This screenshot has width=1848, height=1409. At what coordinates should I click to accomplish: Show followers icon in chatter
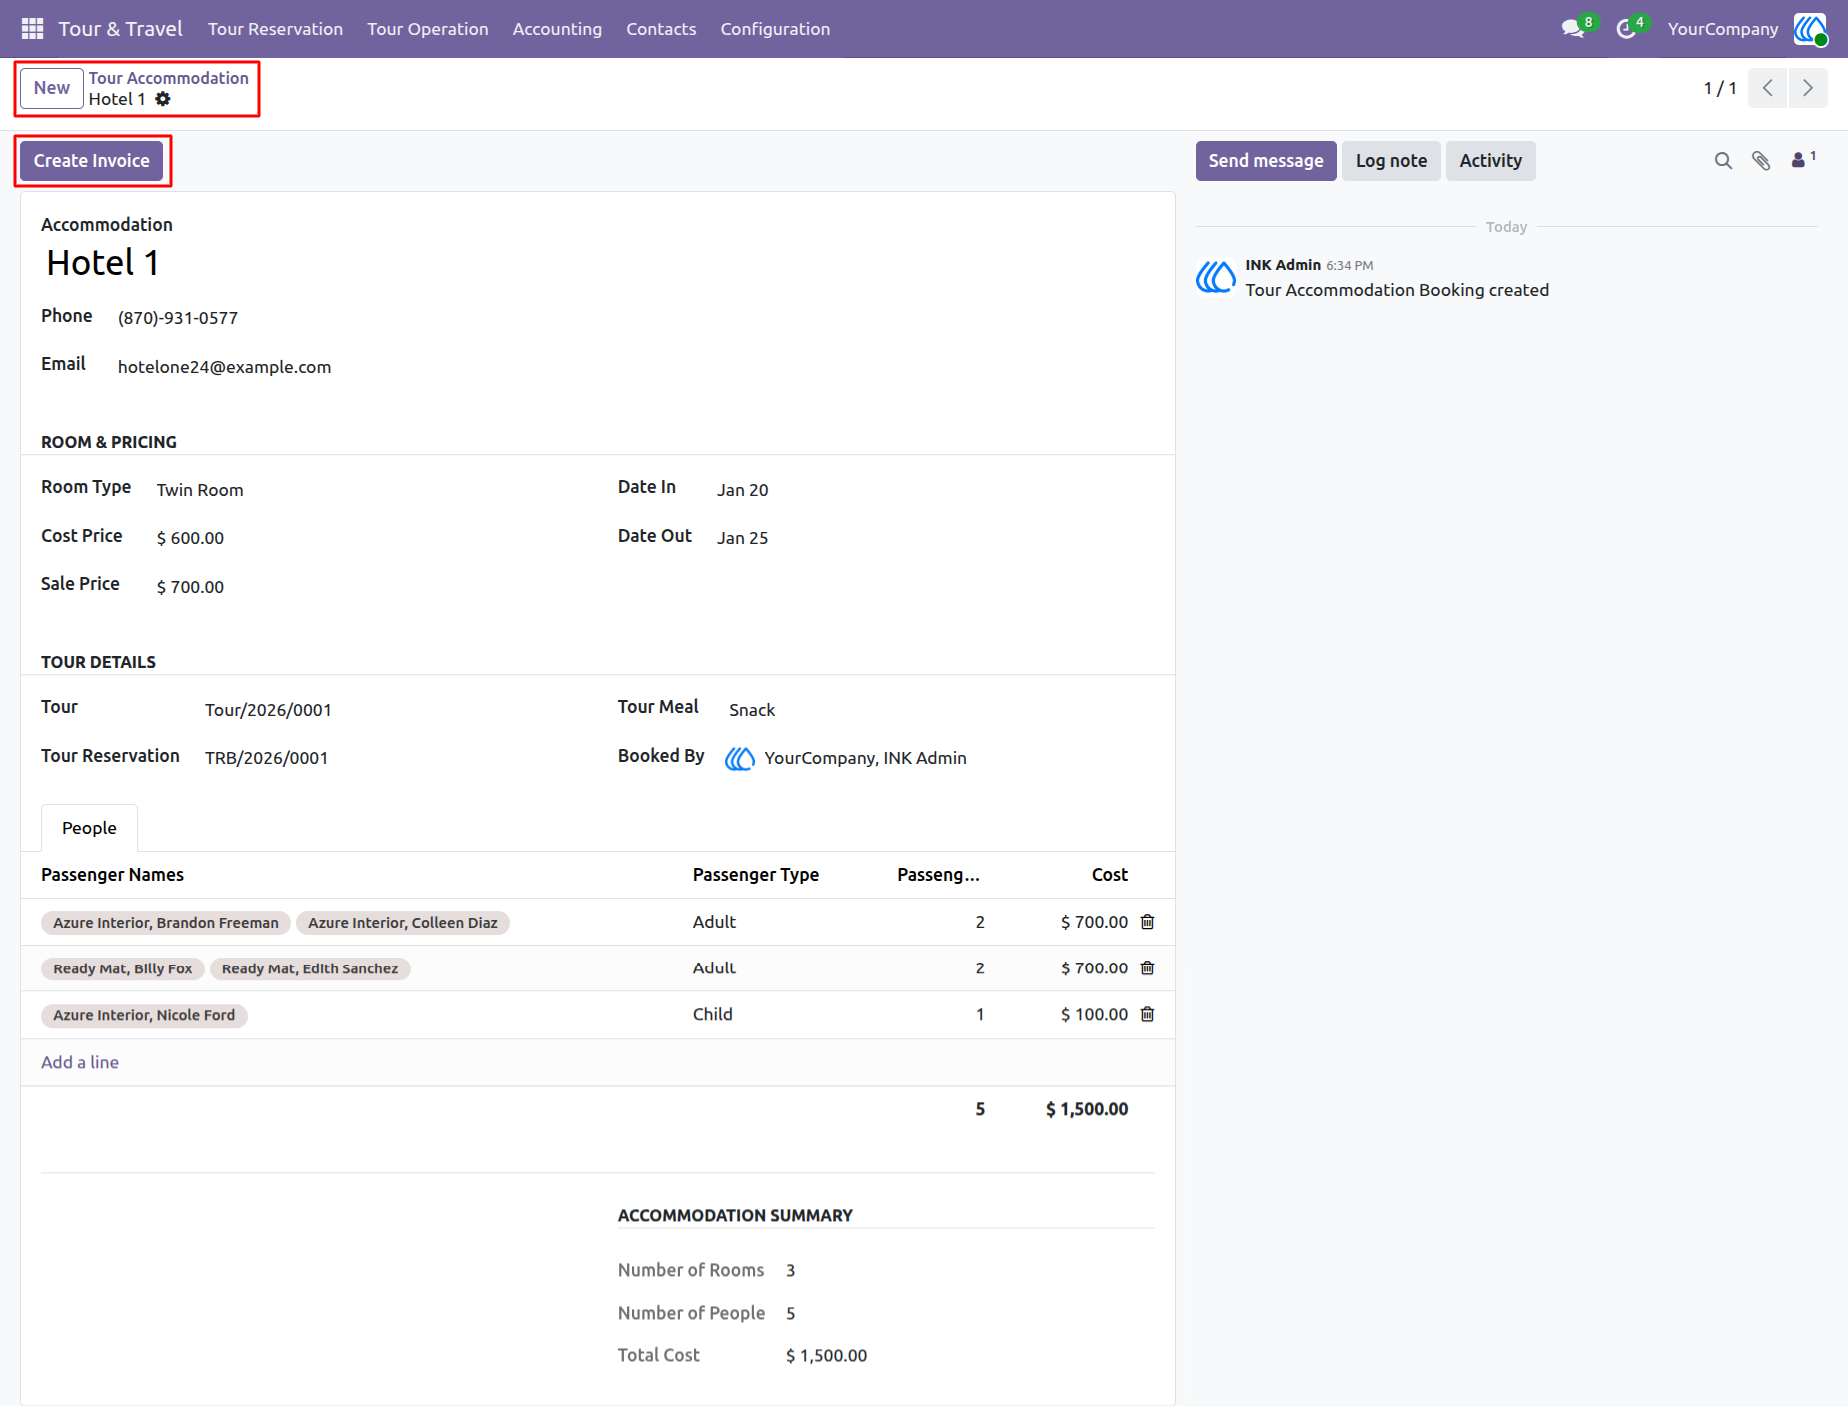pyautogui.click(x=1803, y=160)
